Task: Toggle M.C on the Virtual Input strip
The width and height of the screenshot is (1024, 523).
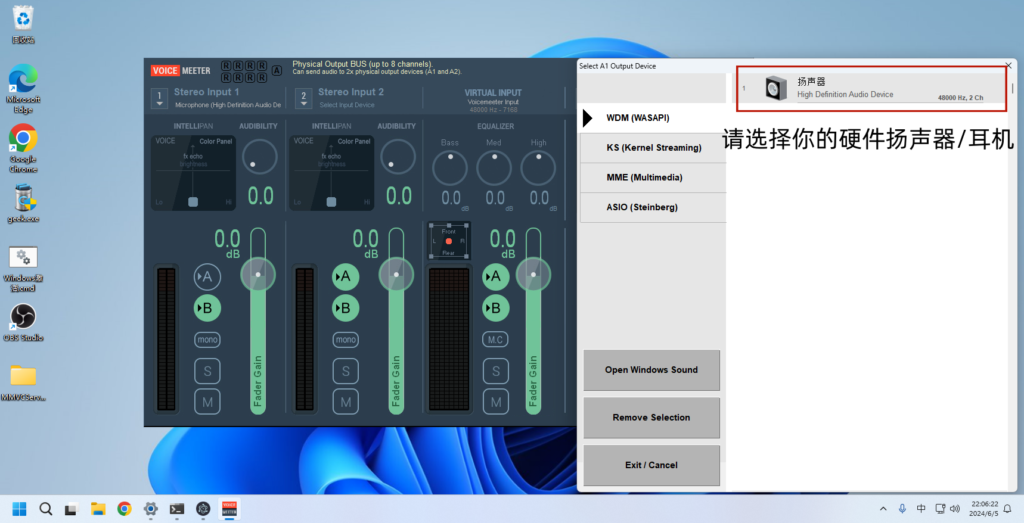Action: coord(496,340)
